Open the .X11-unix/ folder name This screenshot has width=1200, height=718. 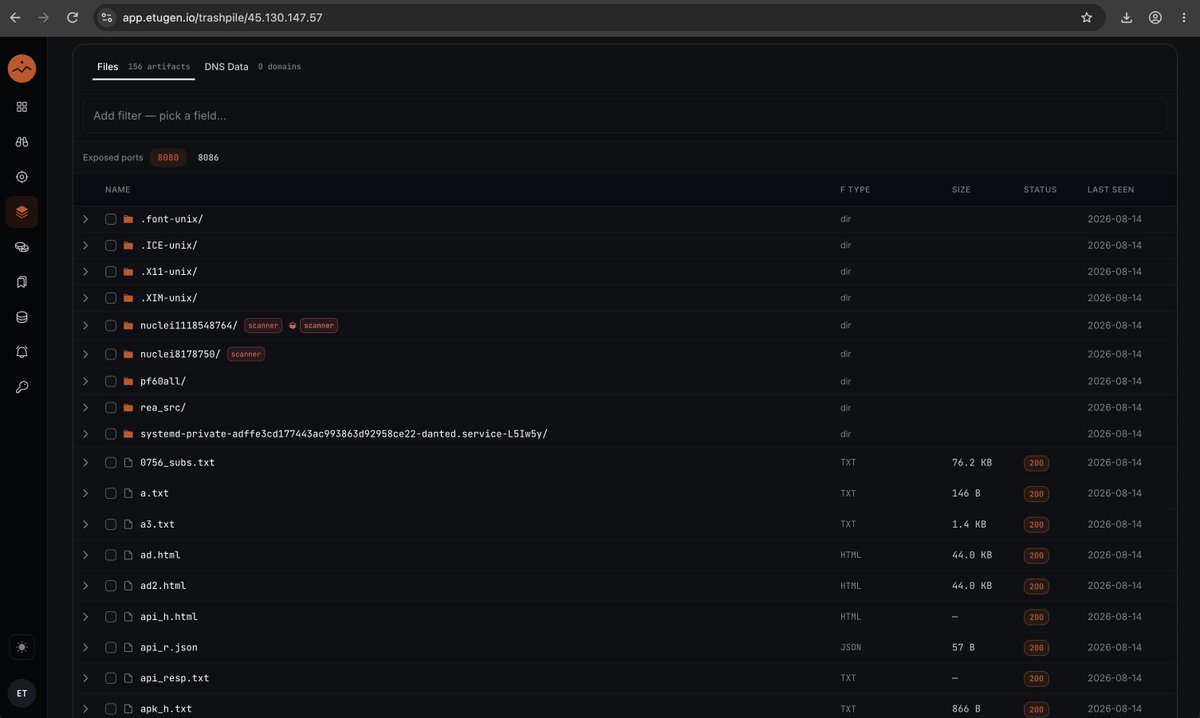[169, 271]
